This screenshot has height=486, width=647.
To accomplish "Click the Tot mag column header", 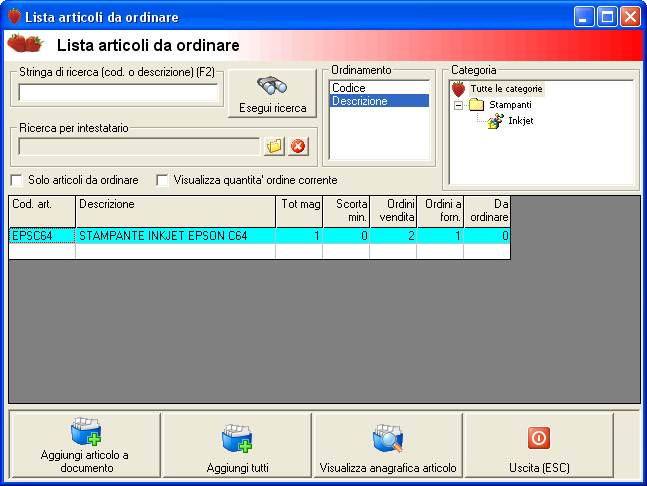I will (x=299, y=212).
